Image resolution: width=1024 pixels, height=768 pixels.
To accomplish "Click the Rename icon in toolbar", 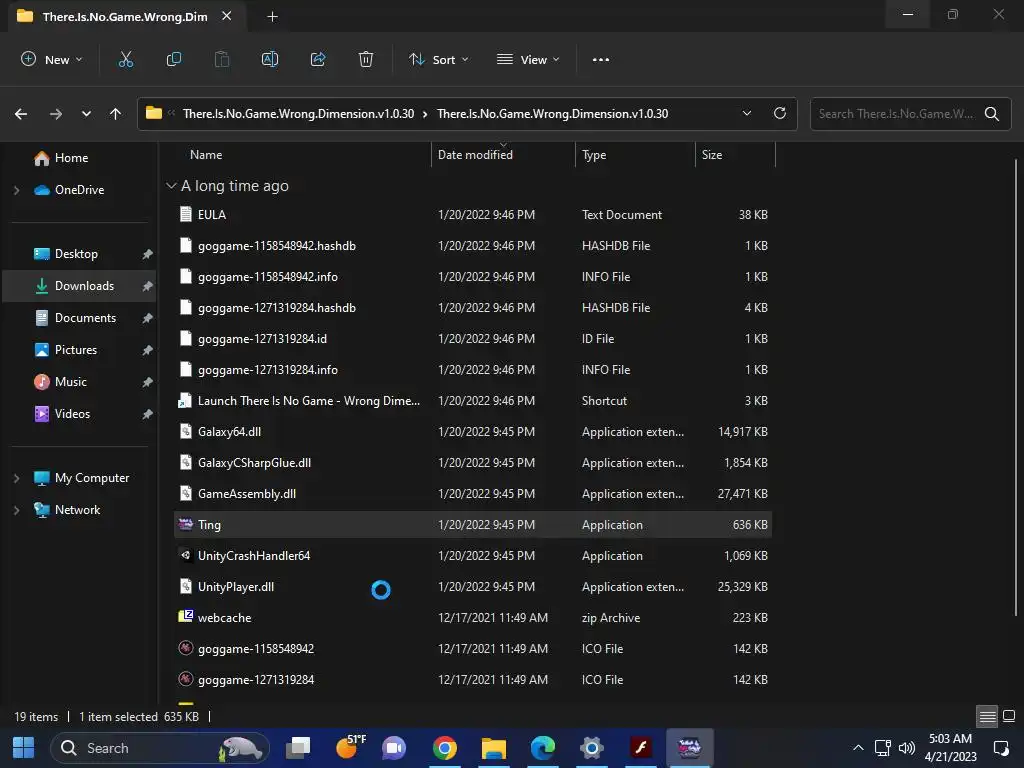I will 270,59.
